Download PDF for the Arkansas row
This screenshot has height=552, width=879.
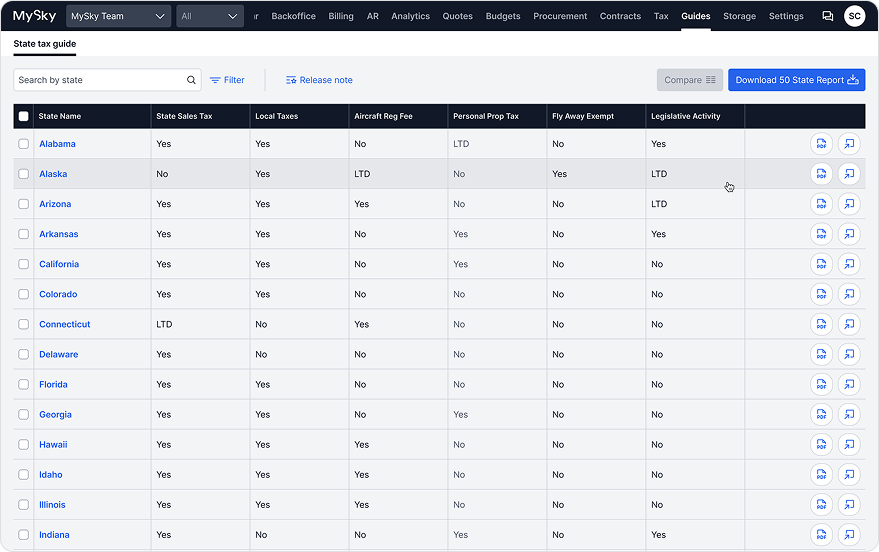[821, 234]
